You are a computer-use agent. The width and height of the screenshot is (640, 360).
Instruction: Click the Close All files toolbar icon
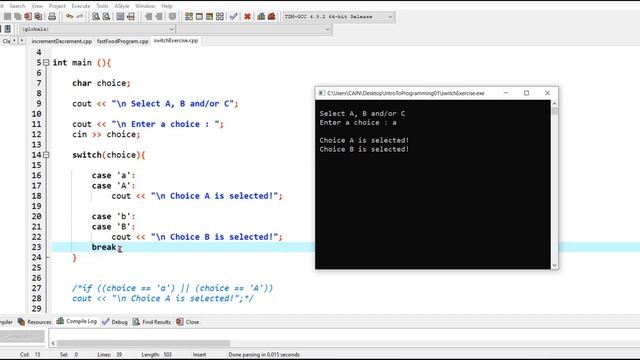tap(38, 17)
